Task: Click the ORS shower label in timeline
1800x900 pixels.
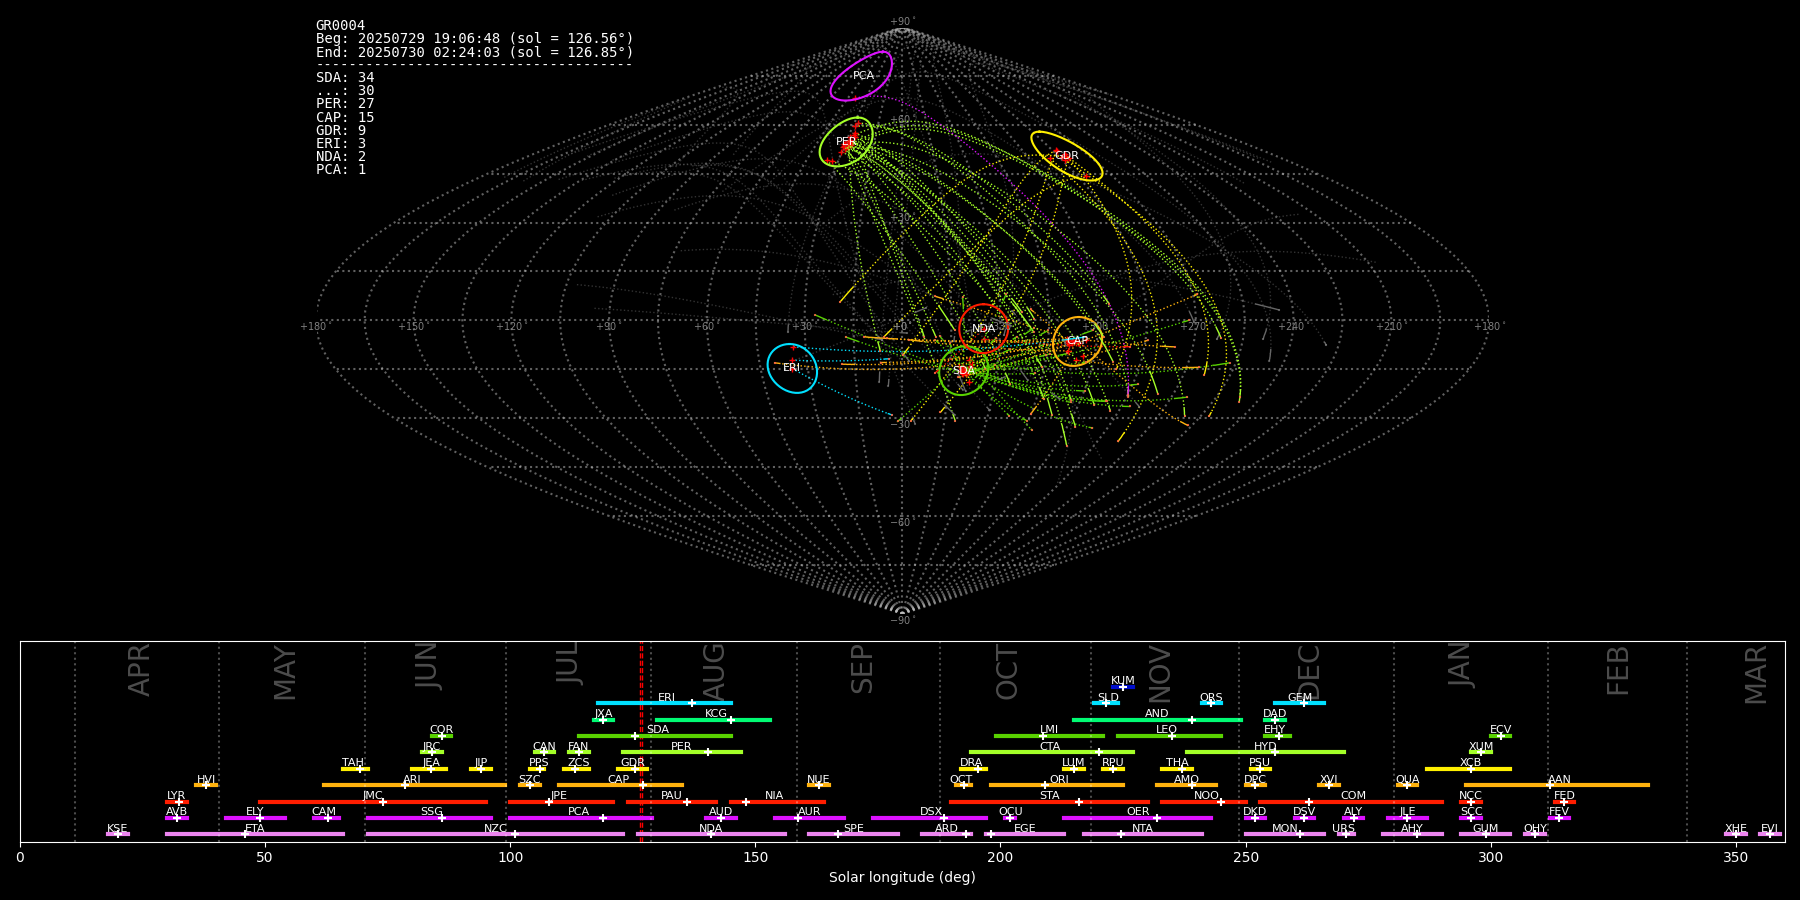Action: pyautogui.click(x=1211, y=698)
